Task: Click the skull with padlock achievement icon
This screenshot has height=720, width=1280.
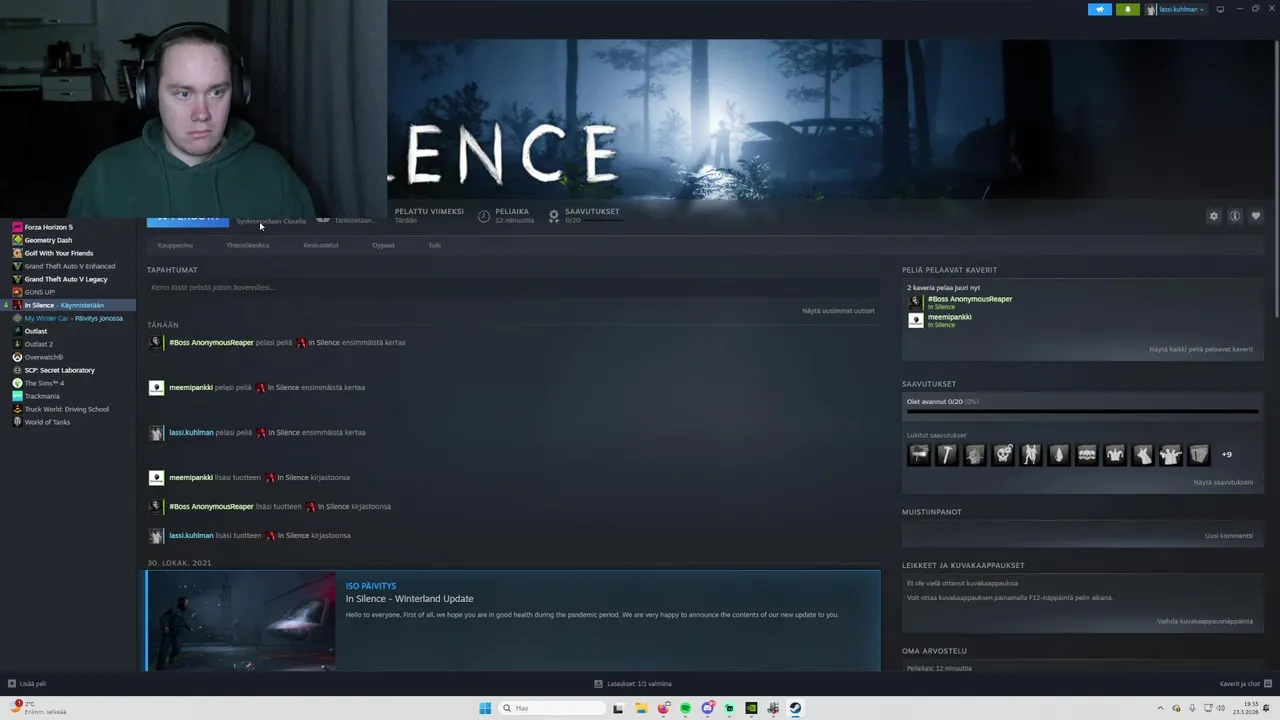Action: 1003,455
